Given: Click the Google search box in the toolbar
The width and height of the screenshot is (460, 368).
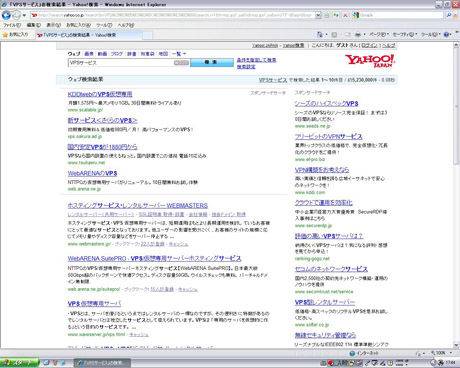Looking at the screenshot, I should tap(401, 15).
